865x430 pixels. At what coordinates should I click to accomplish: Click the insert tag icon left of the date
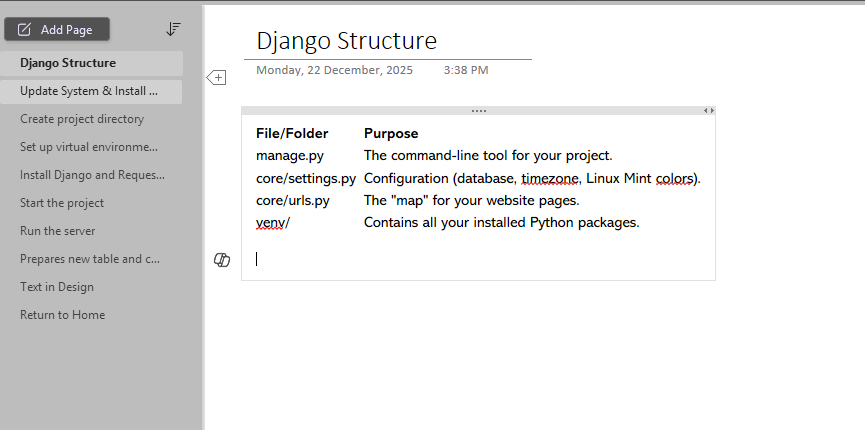click(x=217, y=77)
